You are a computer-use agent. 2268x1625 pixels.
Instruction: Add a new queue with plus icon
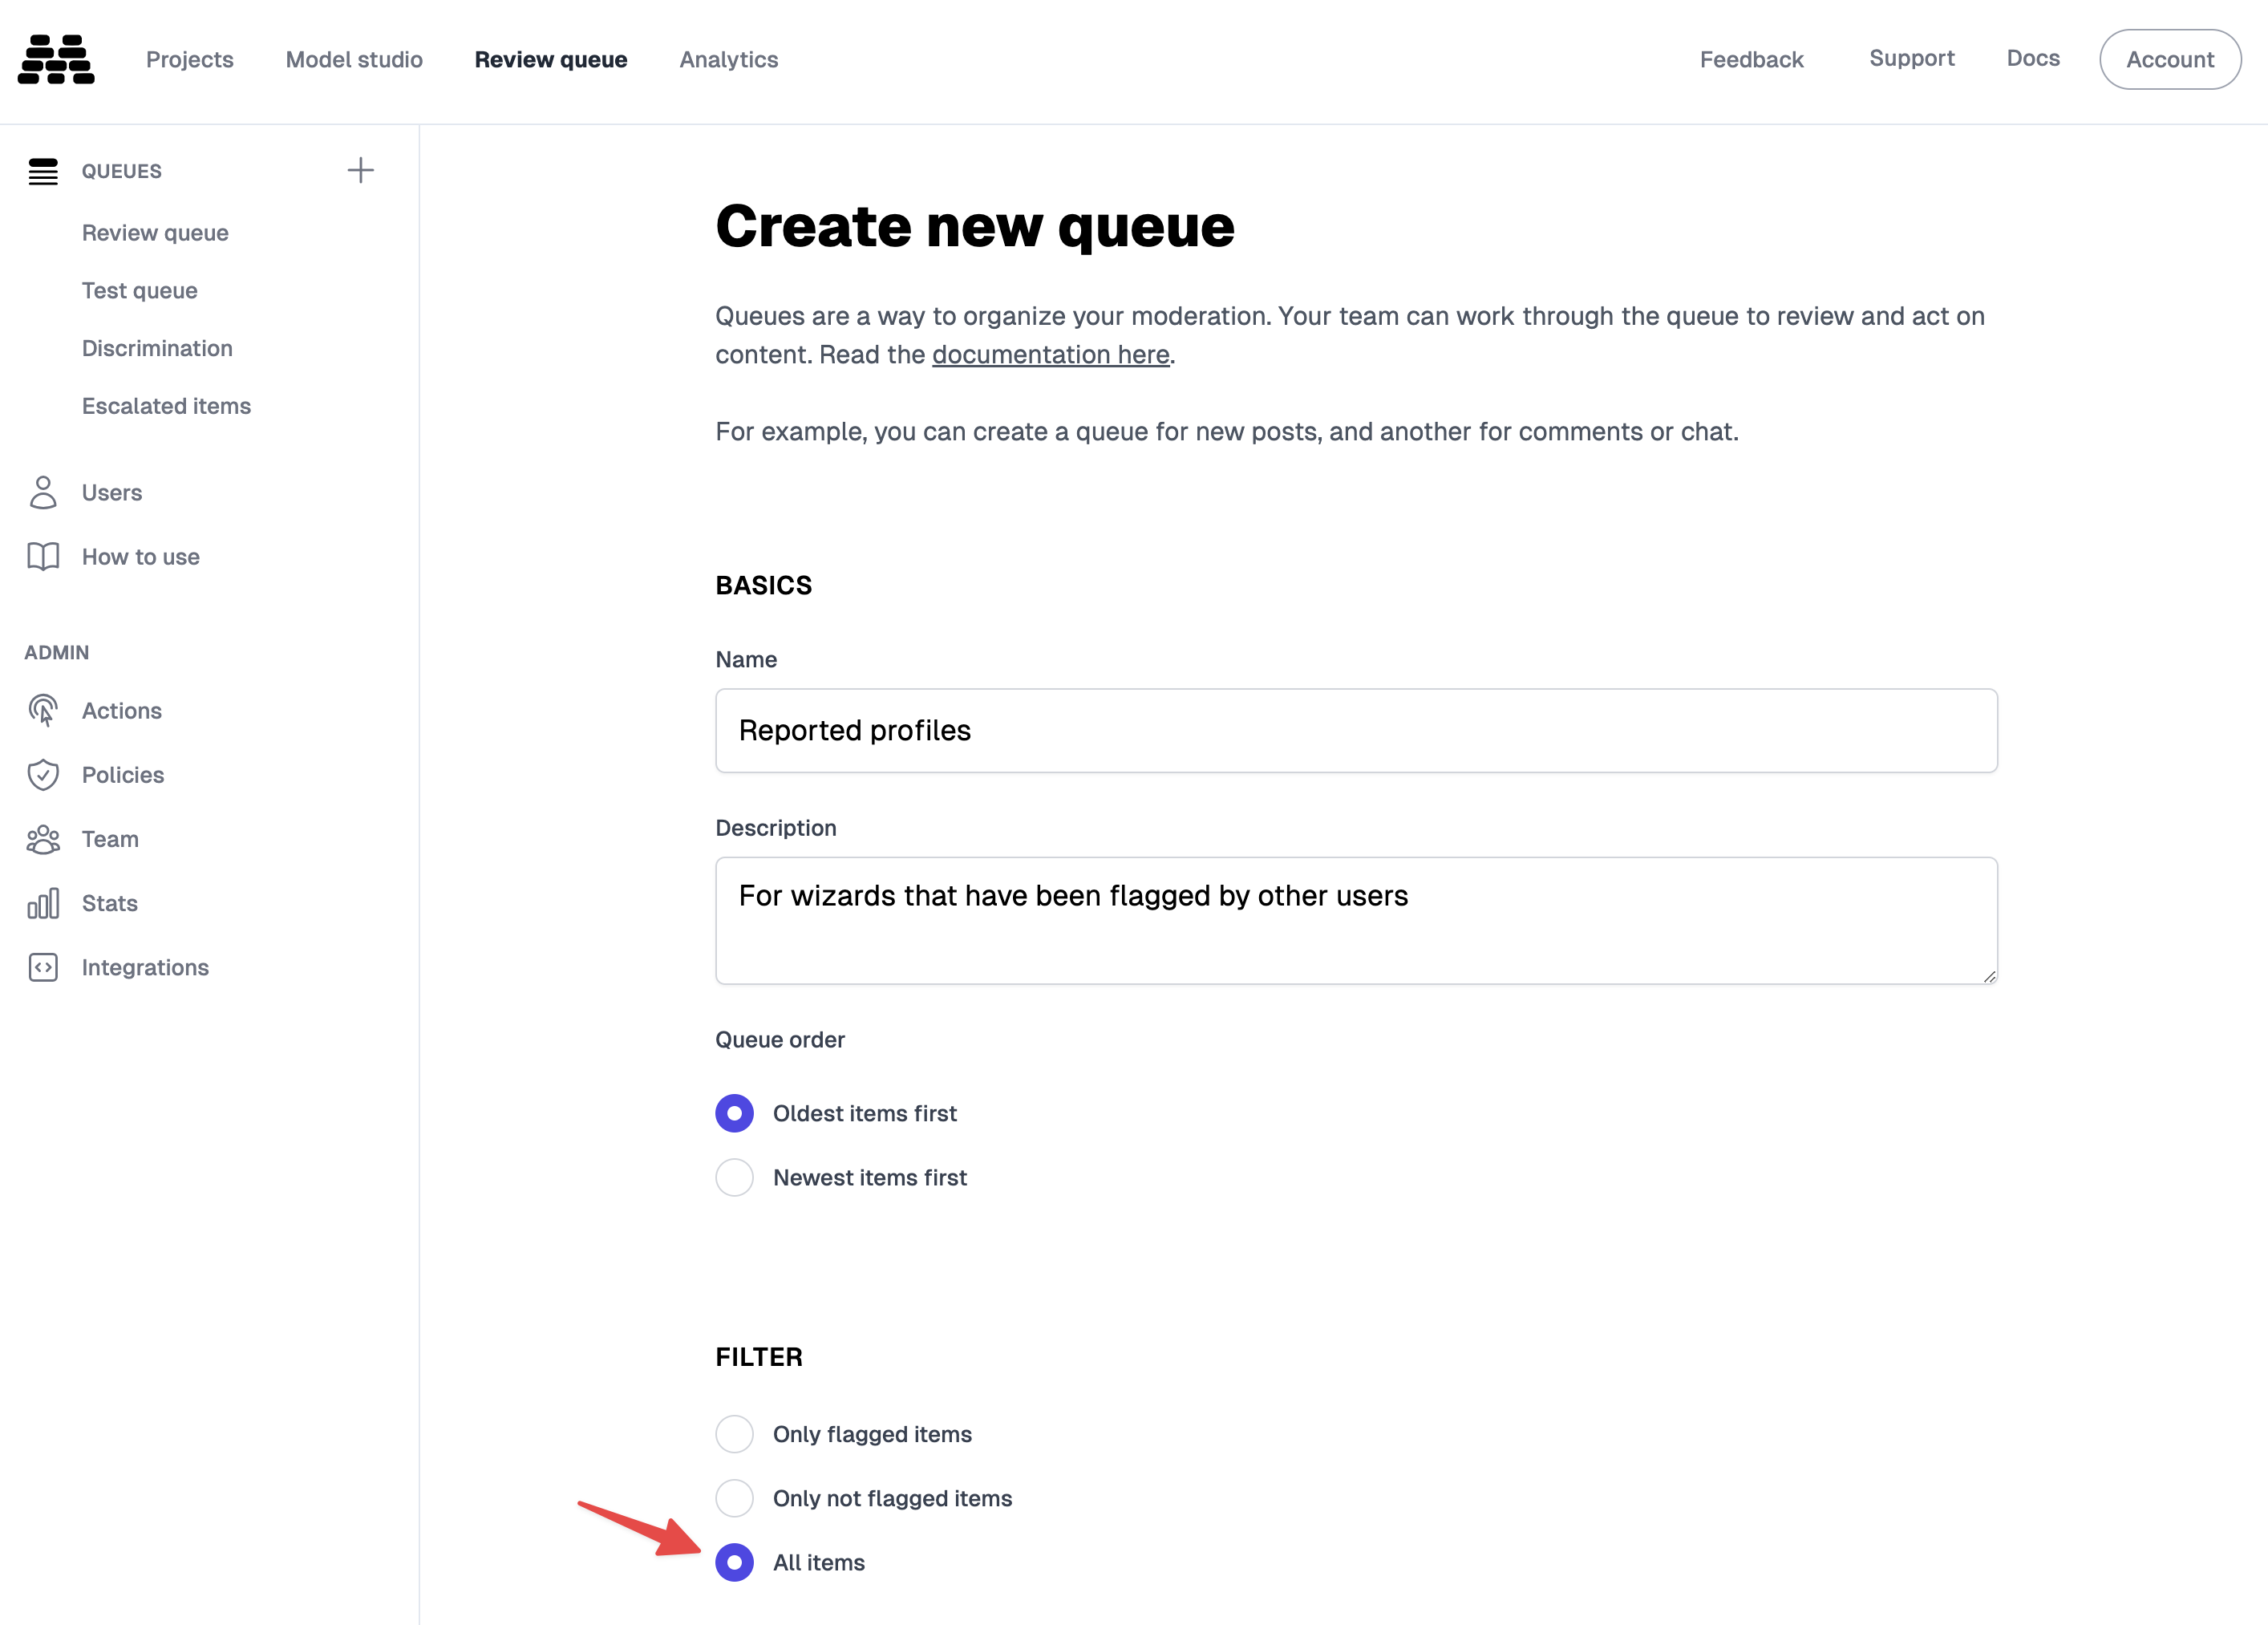point(360,171)
